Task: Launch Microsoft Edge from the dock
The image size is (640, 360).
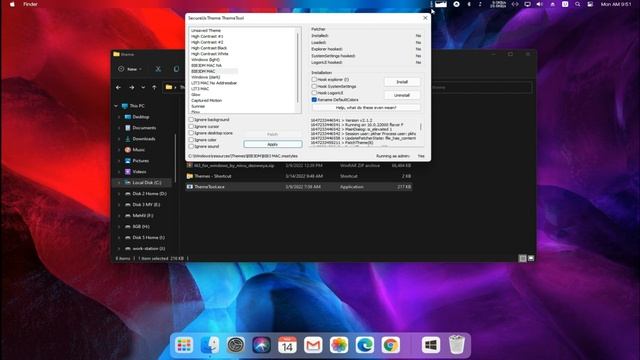Action: click(x=364, y=345)
